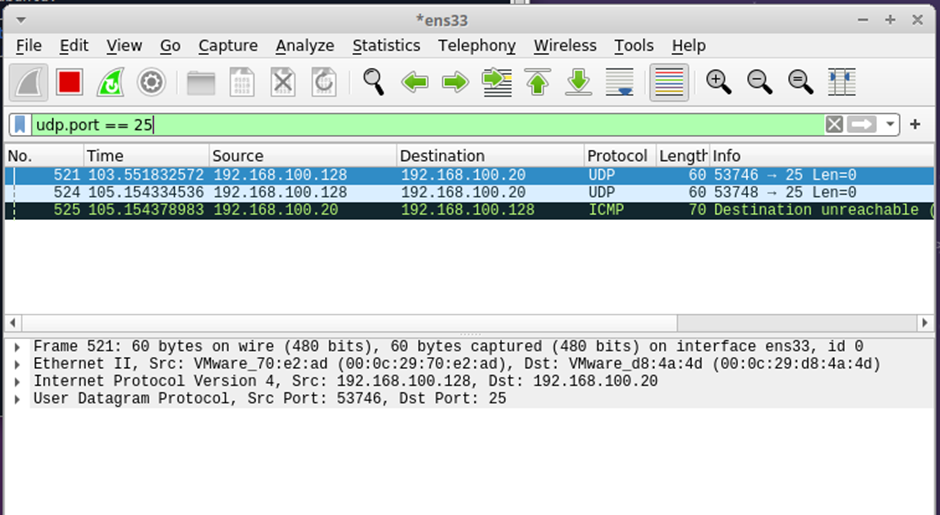Open a capture file using the folder icon

click(x=201, y=83)
